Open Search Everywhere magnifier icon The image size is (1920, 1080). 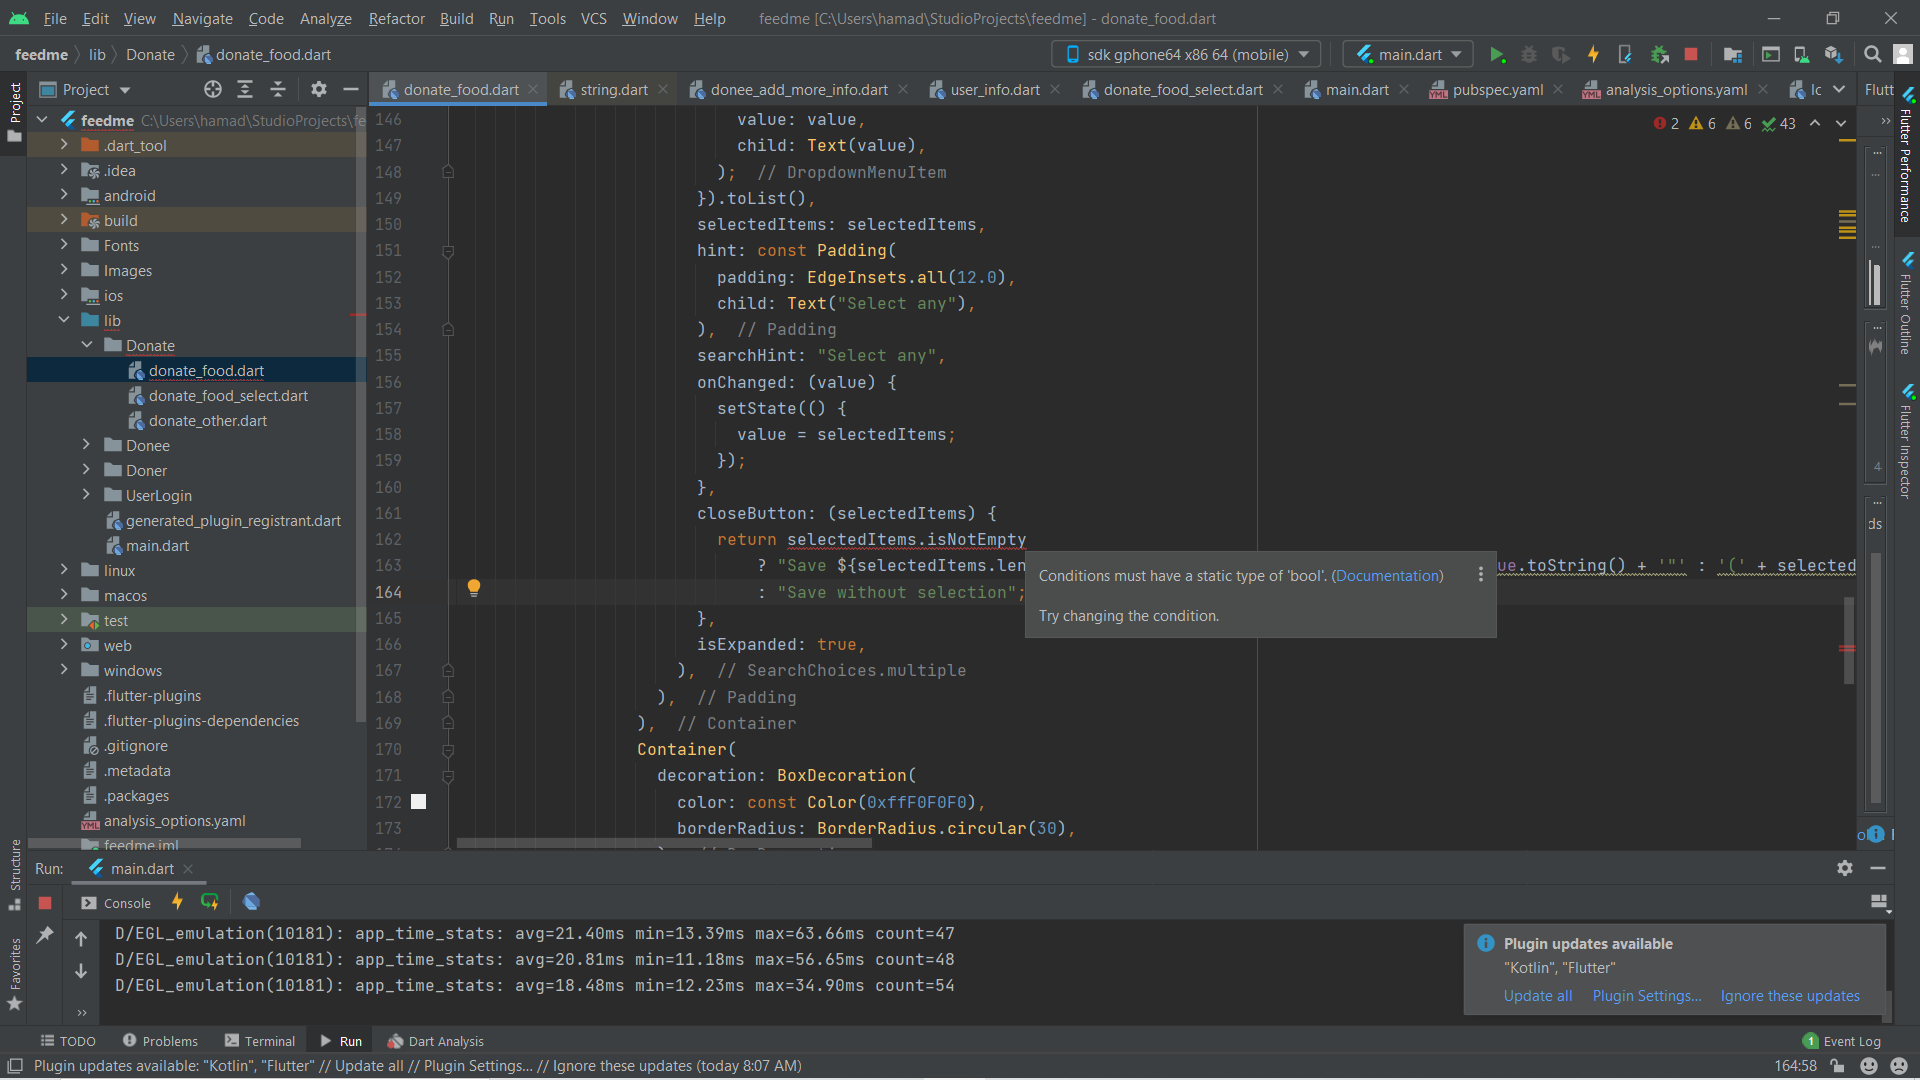(1873, 55)
